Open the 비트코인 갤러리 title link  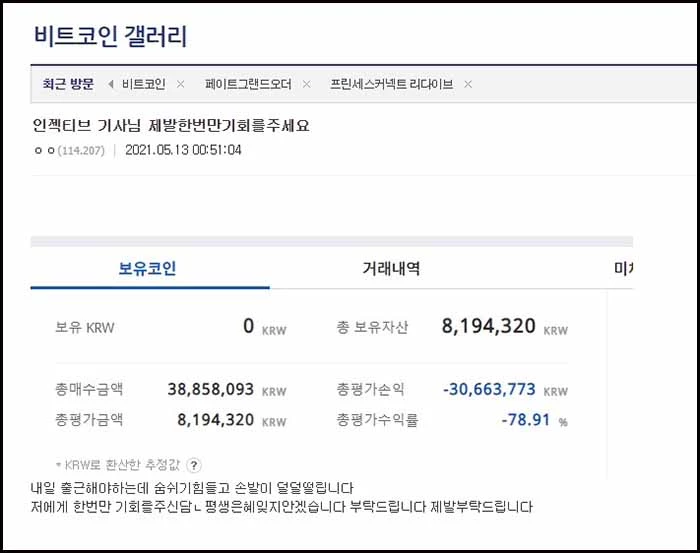(110, 37)
